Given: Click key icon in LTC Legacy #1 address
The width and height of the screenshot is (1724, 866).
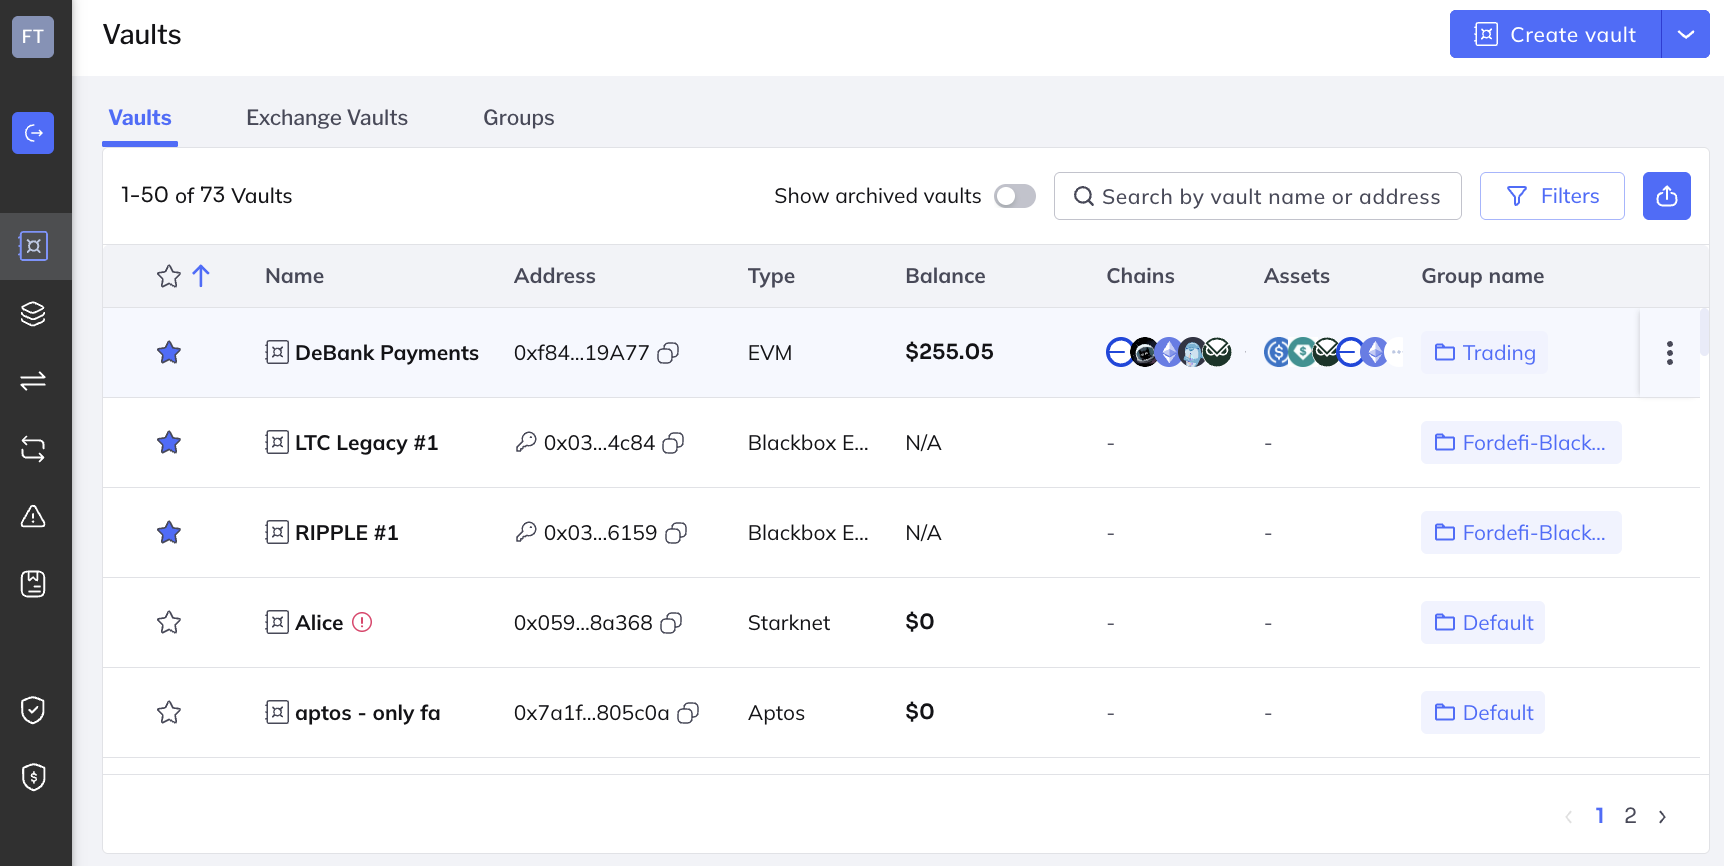Looking at the screenshot, I should click(526, 442).
